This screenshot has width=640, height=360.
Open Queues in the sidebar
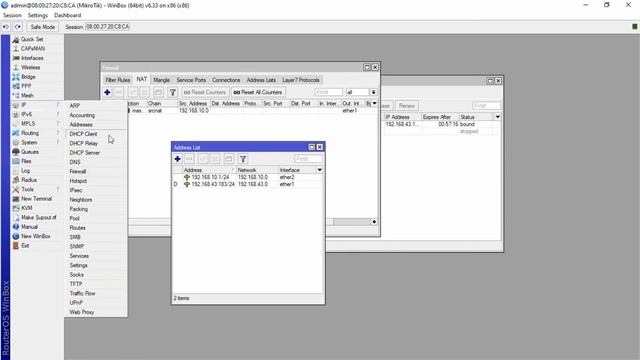coord(30,152)
